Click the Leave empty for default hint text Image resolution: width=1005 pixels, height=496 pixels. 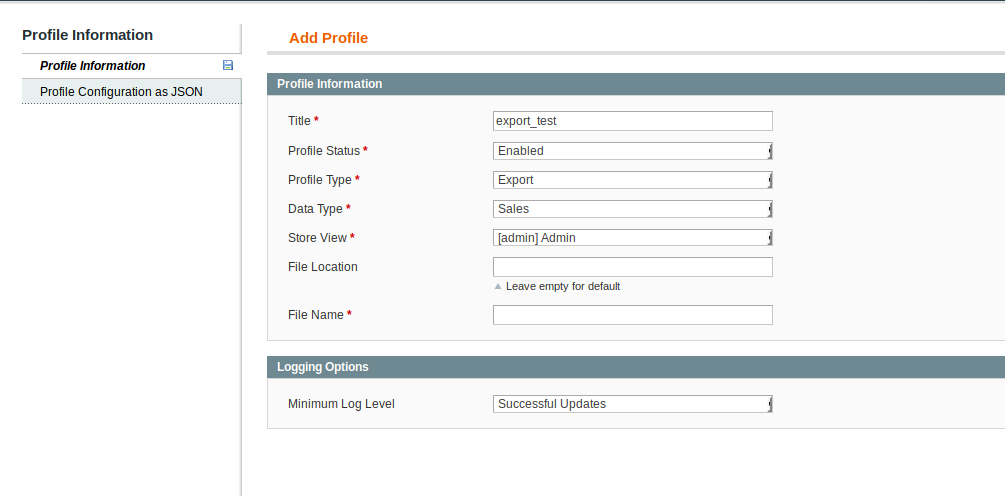pos(563,286)
